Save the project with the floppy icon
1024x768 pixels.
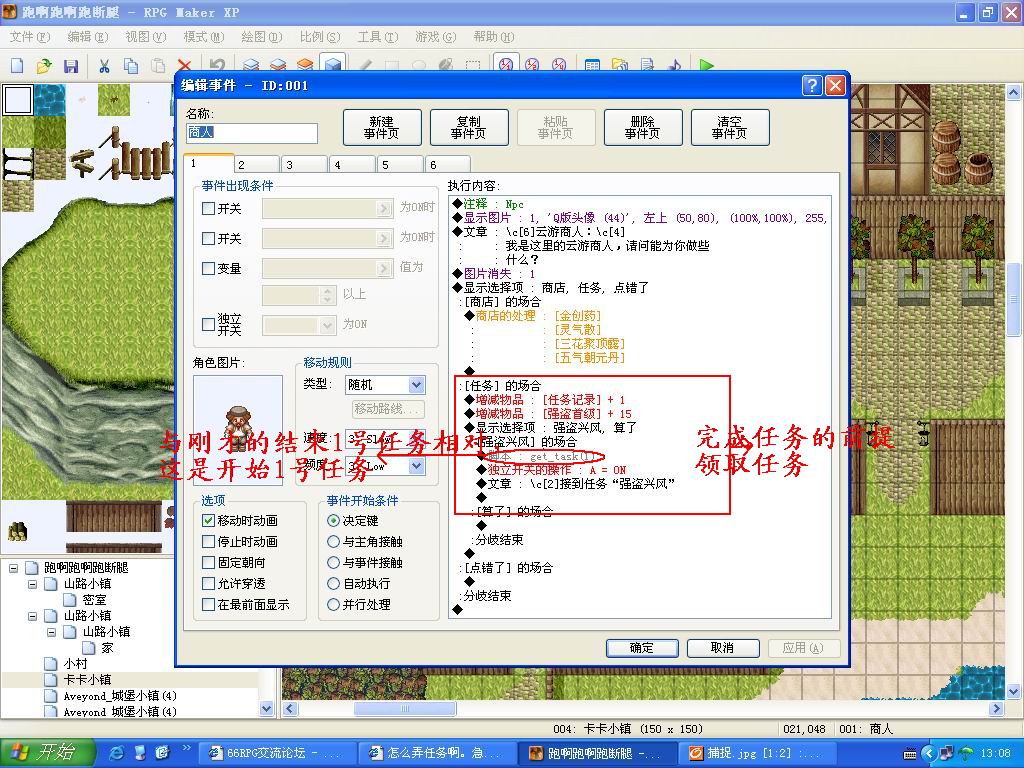pos(71,65)
